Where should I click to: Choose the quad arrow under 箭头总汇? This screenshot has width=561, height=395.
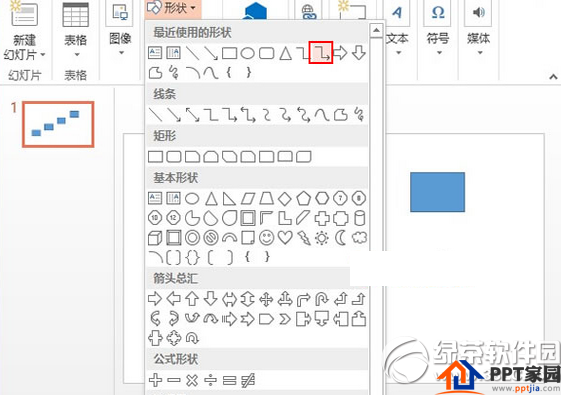[266, 299]
